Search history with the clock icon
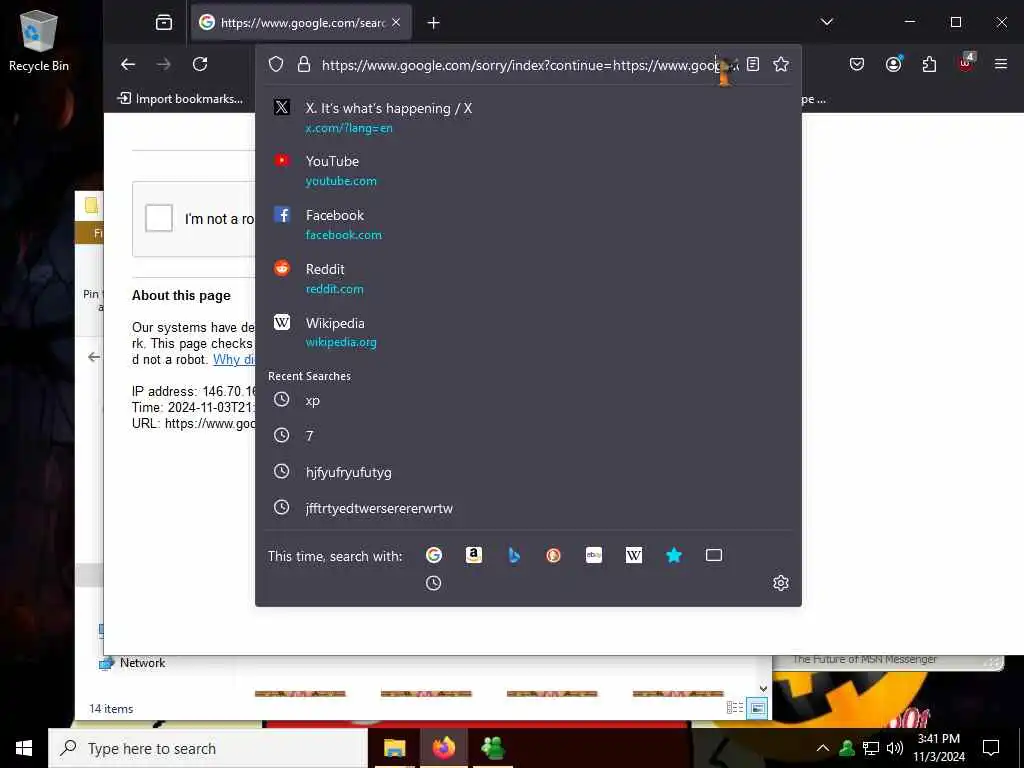1024x768 pixels. click(434, 583)
